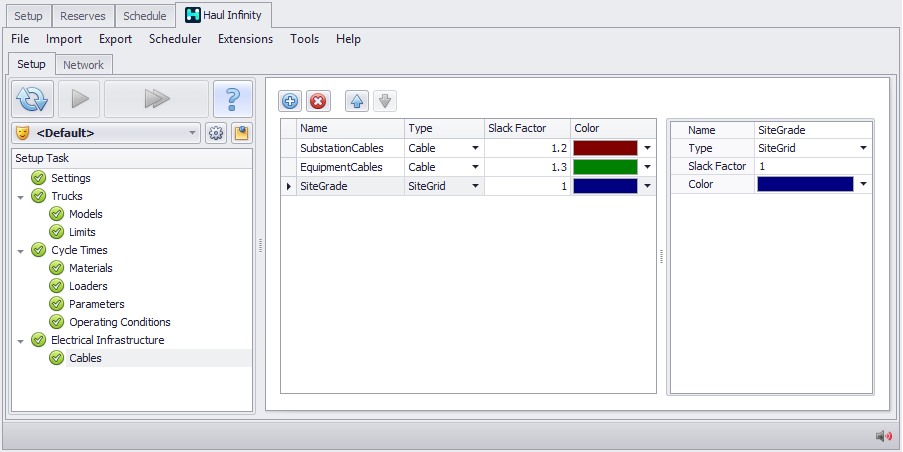This screenshot has height=452, width=903.
Task: Collapse the Trucks tree node
Action: click(x=21, y=197)
